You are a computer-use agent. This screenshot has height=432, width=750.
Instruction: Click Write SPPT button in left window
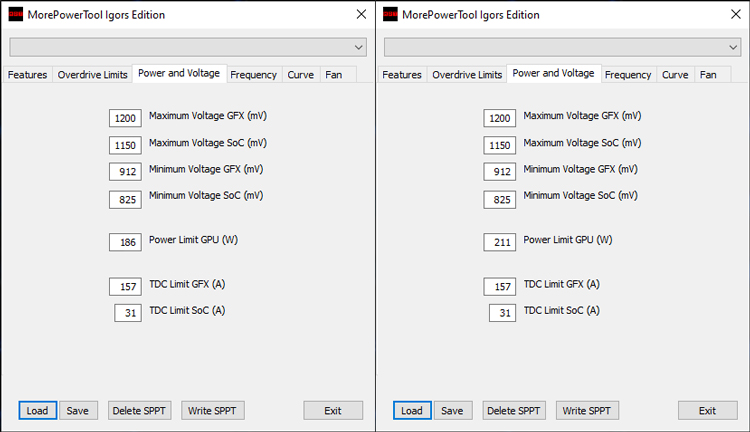pos(212,410)
